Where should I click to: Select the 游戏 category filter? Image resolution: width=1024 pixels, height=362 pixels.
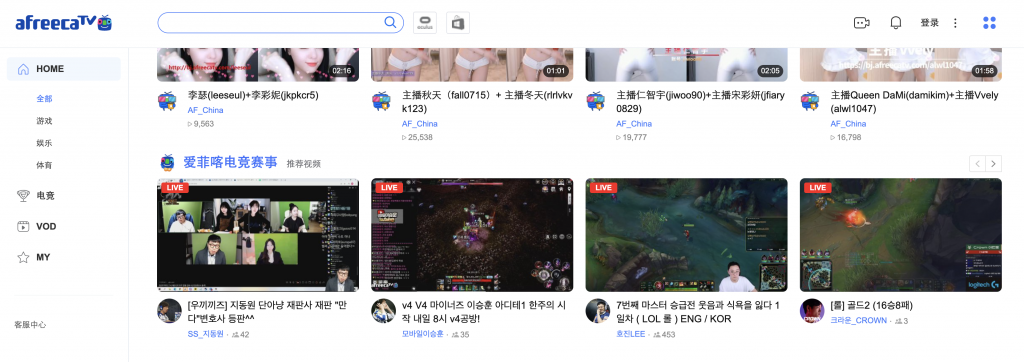point(44,121)
